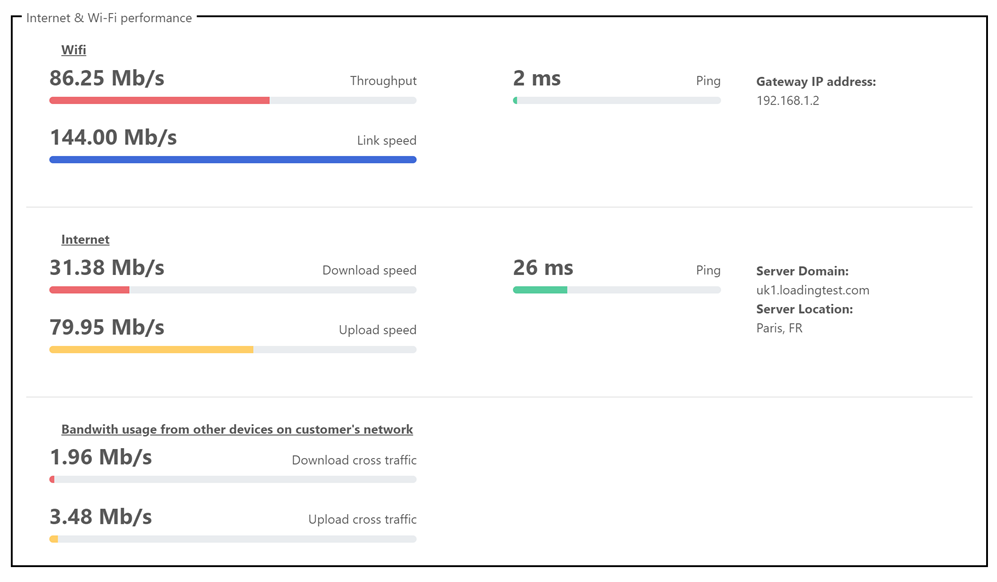Image resolution: width=997 pixels, height=582 pixels.
Task: Click the Upload cross traffic bar
Action: coord(233,539)
